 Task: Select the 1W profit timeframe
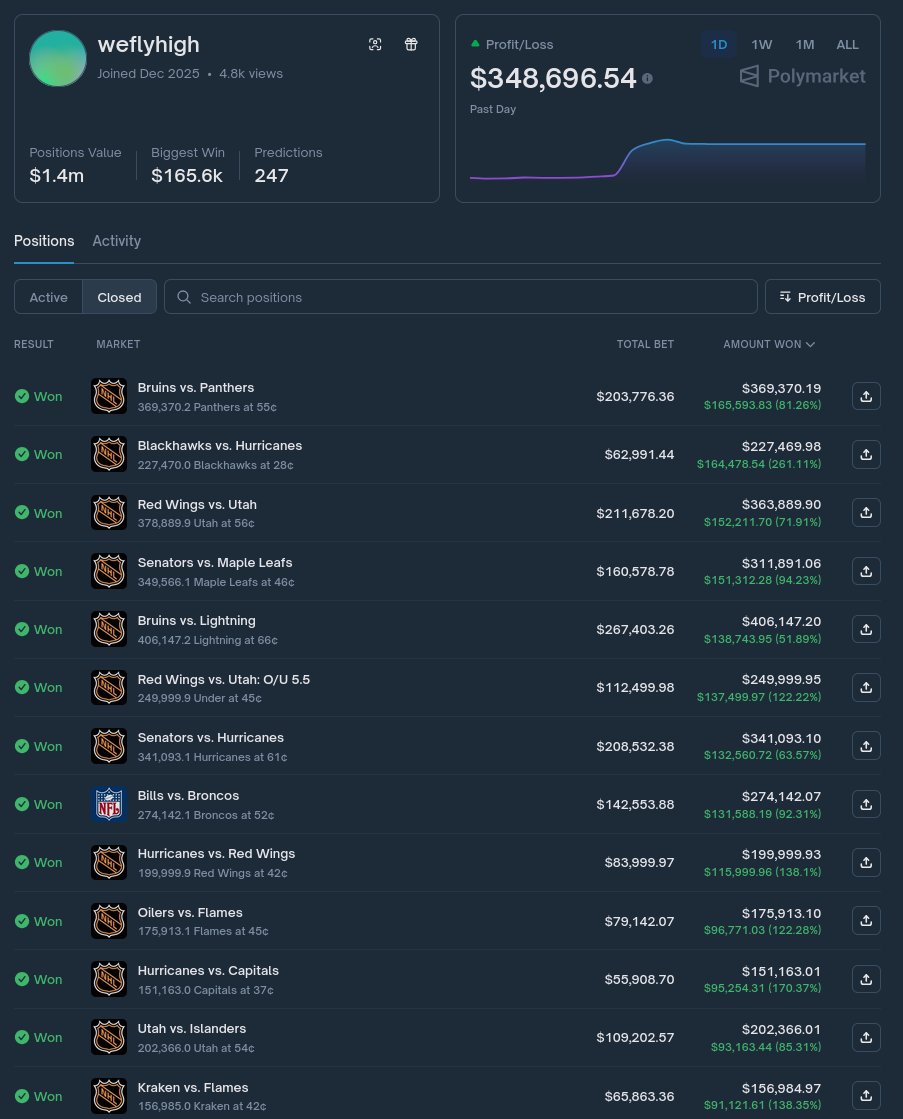pos(762,44)
